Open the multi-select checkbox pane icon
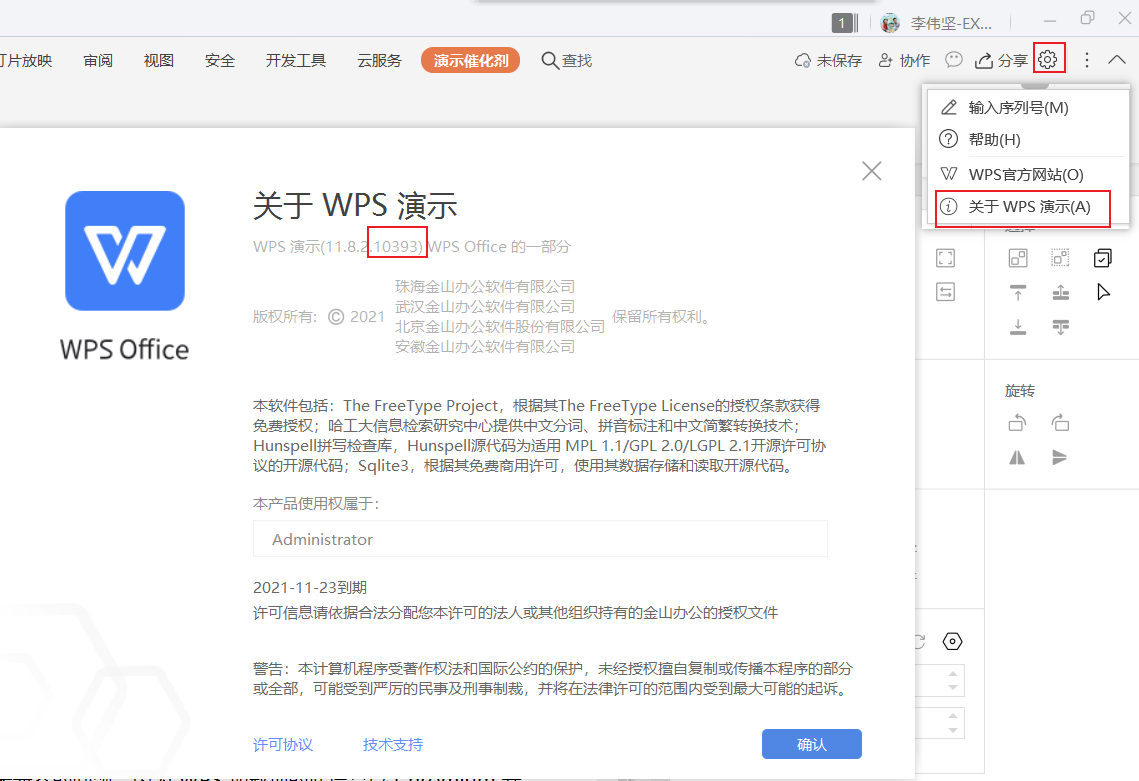 [1103, 258]
